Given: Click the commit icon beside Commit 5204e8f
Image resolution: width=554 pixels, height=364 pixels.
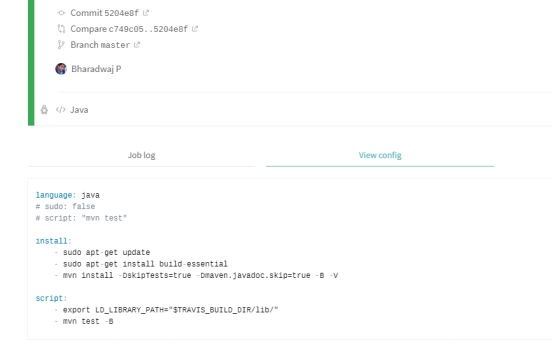Looking at the screenshot, I should [x=61, y=13].
